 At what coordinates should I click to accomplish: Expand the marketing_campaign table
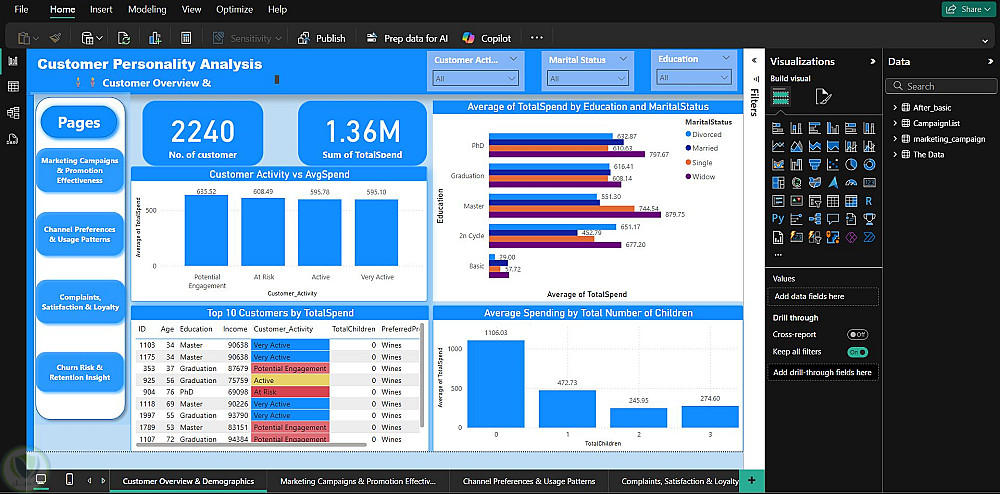point(895,138)
